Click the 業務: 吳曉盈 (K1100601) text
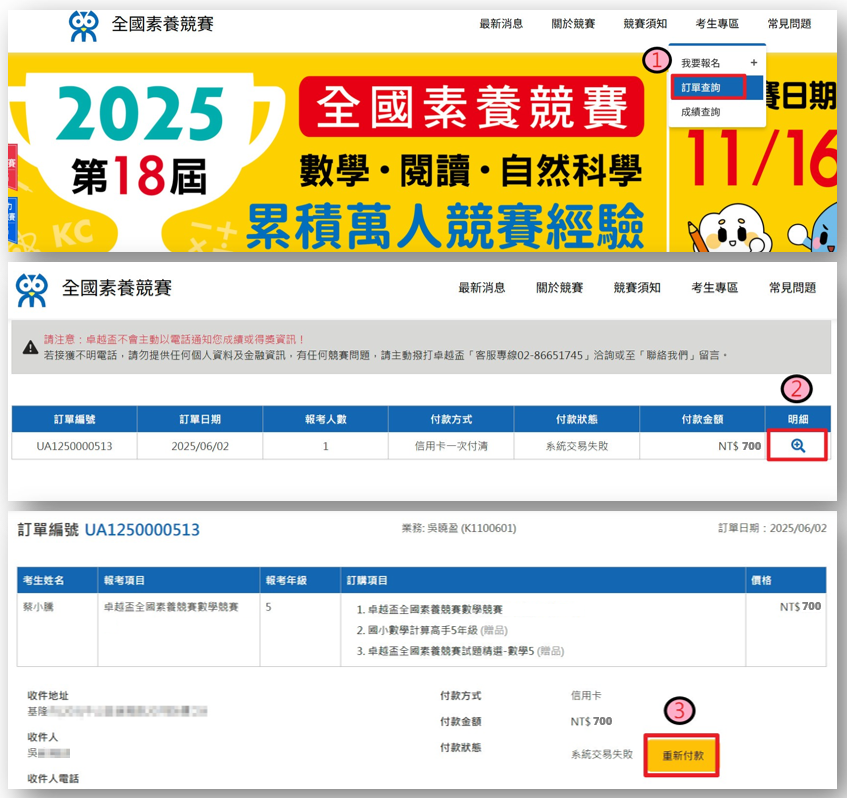The image size is (847, 798). click(459, 528)
